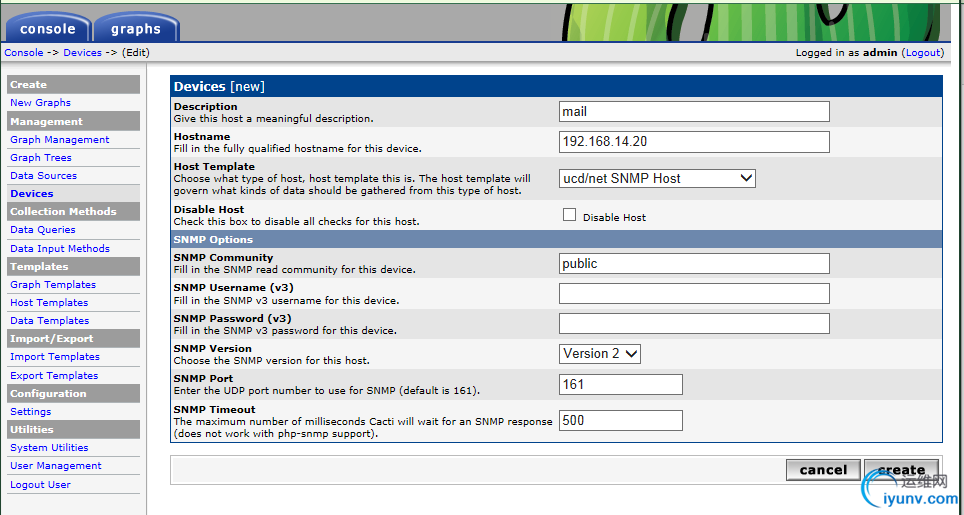Click the Import/Export section header
The height and width of the screenshot is (515, 964).
click(73, 339)
